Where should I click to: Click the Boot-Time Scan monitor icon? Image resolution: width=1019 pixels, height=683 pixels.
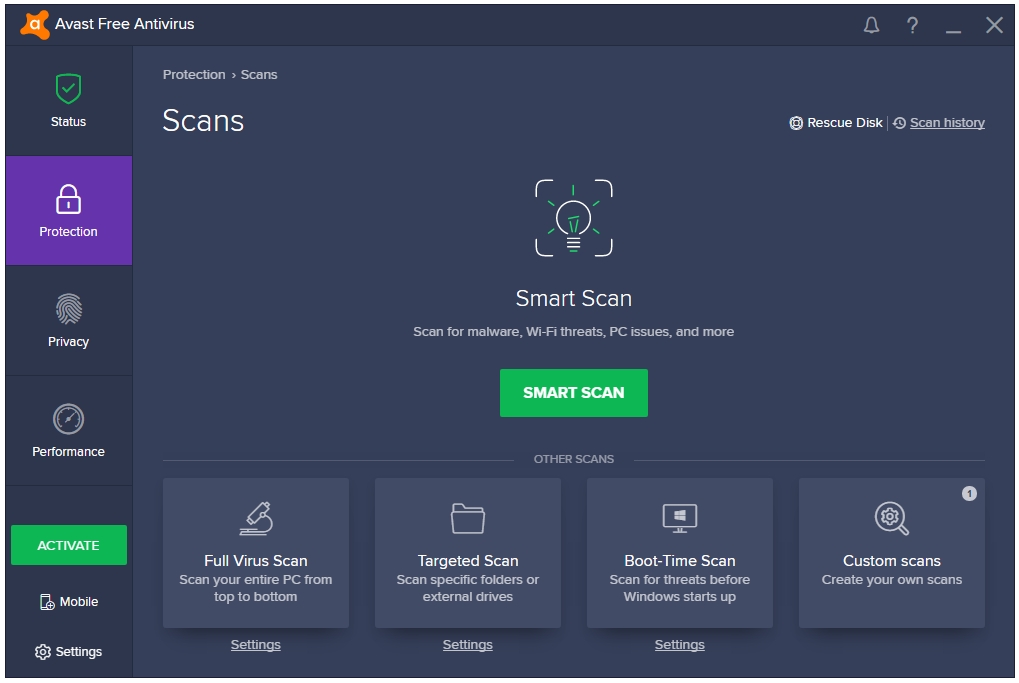click(x=680, y=518)
